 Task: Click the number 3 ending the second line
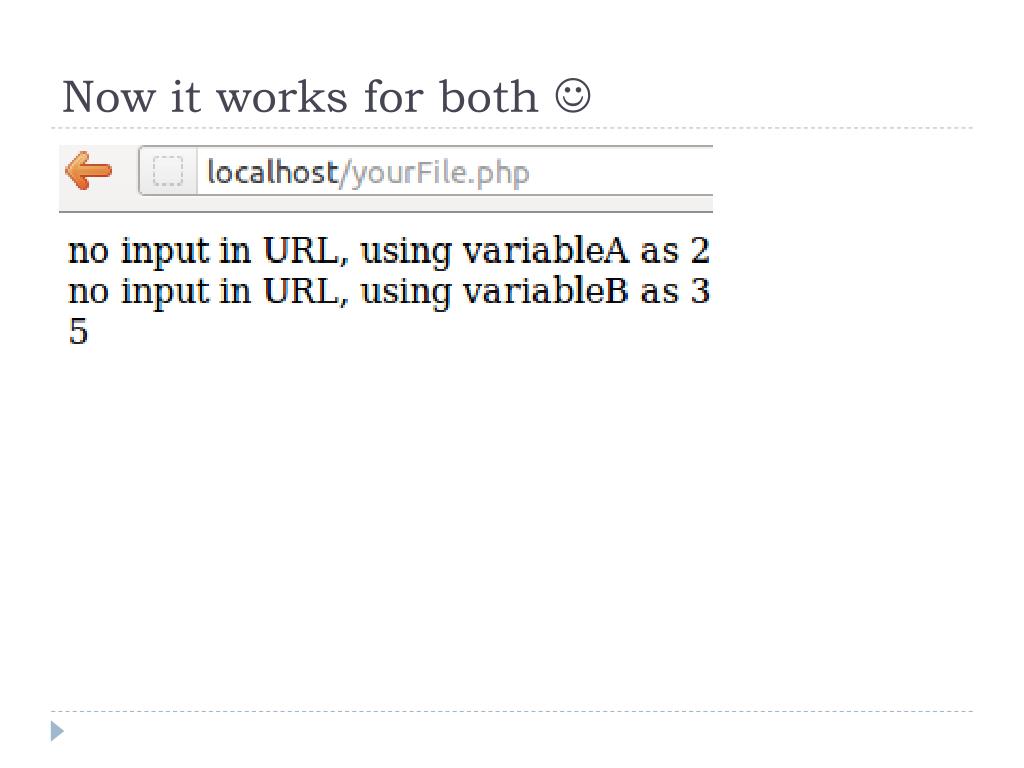(x=700, y=291)
